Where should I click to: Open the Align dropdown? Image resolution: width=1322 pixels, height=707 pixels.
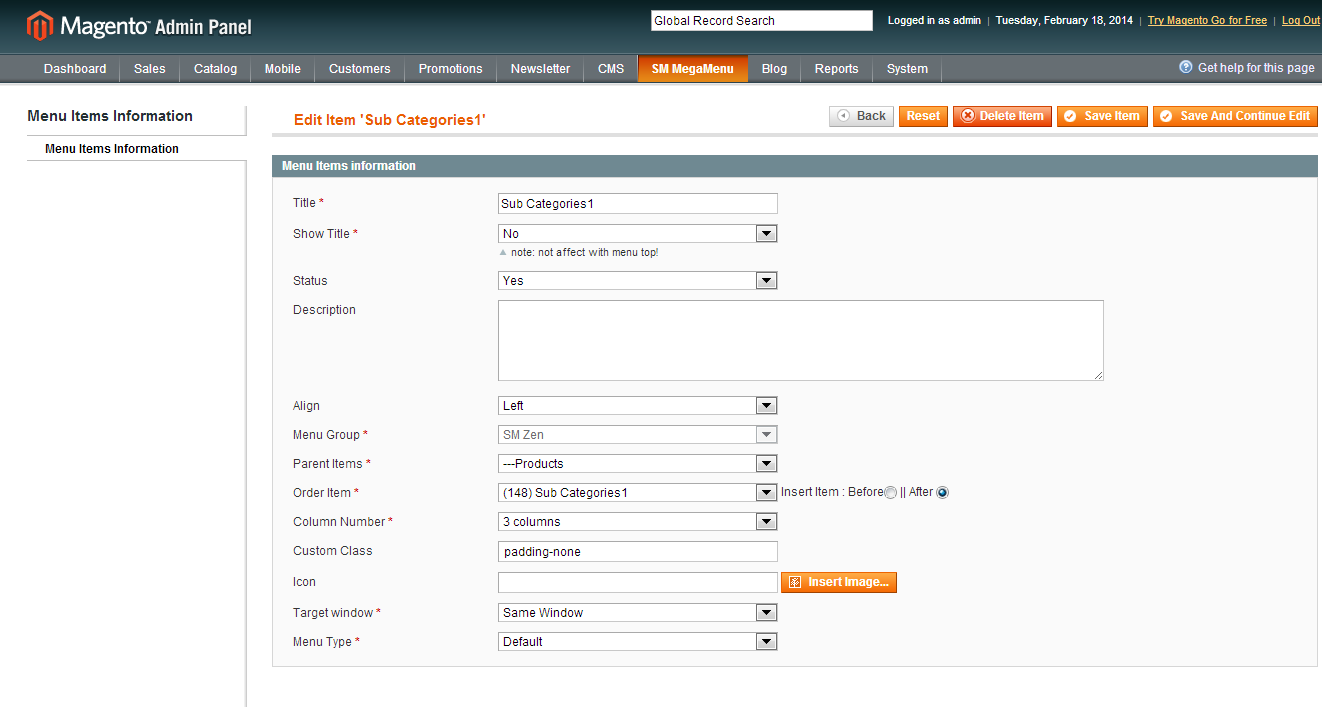click(637, 406)
